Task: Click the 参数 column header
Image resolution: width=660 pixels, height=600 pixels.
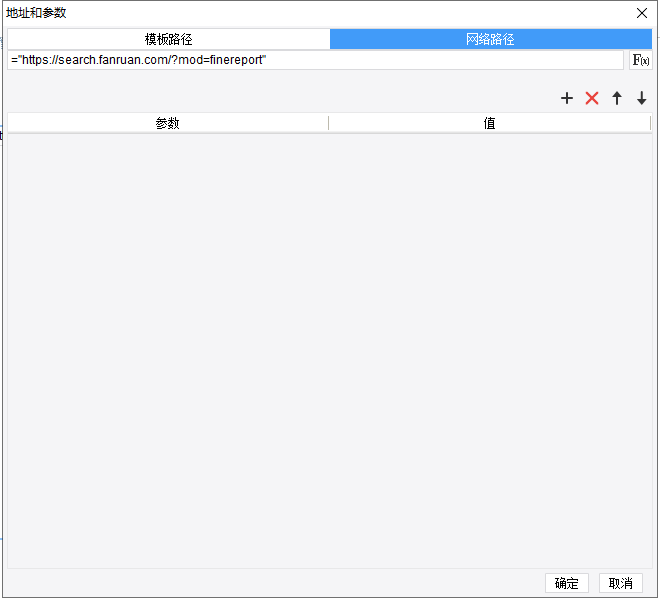Action: 168,123
